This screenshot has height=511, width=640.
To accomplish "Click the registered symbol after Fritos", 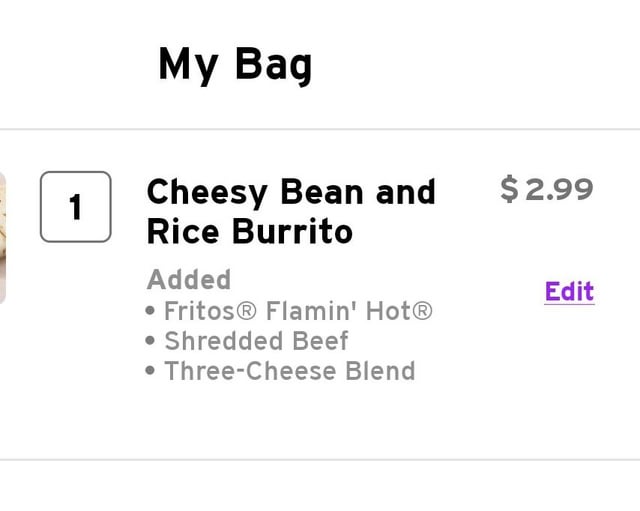I will click(x=247, y=311).
